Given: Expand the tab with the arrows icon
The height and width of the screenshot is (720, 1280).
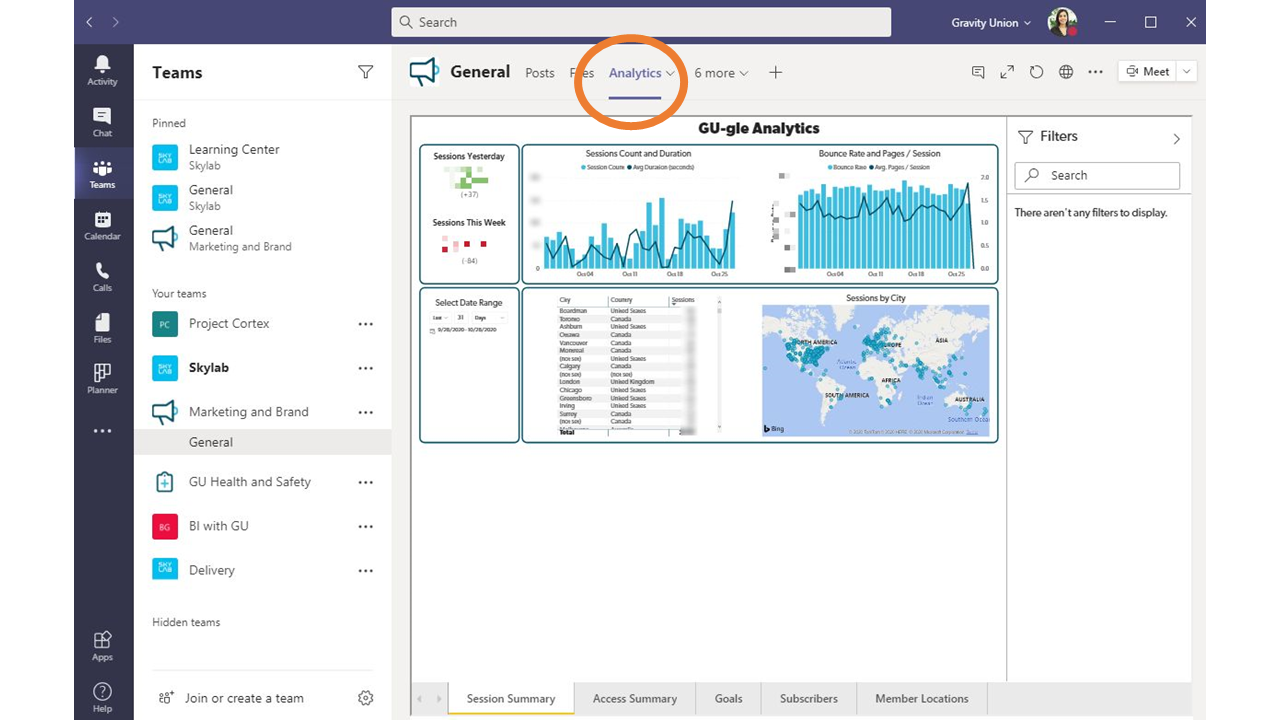Looking at the screenshot, I should point(1007,72).
